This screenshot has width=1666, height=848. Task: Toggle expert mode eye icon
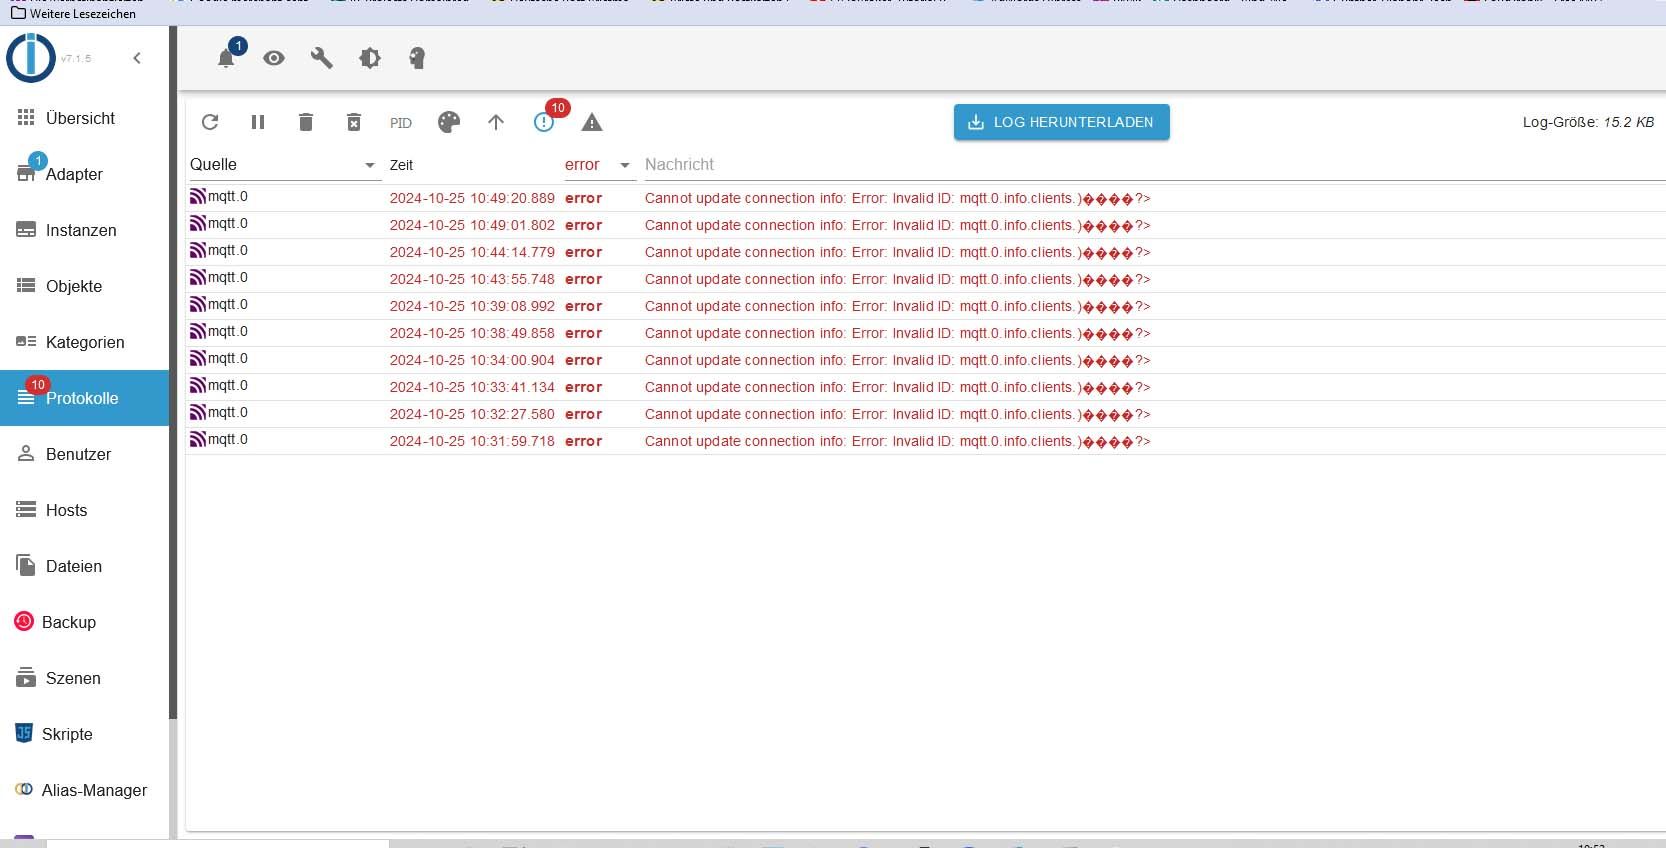pyautogui.click(x=274, y=58)
